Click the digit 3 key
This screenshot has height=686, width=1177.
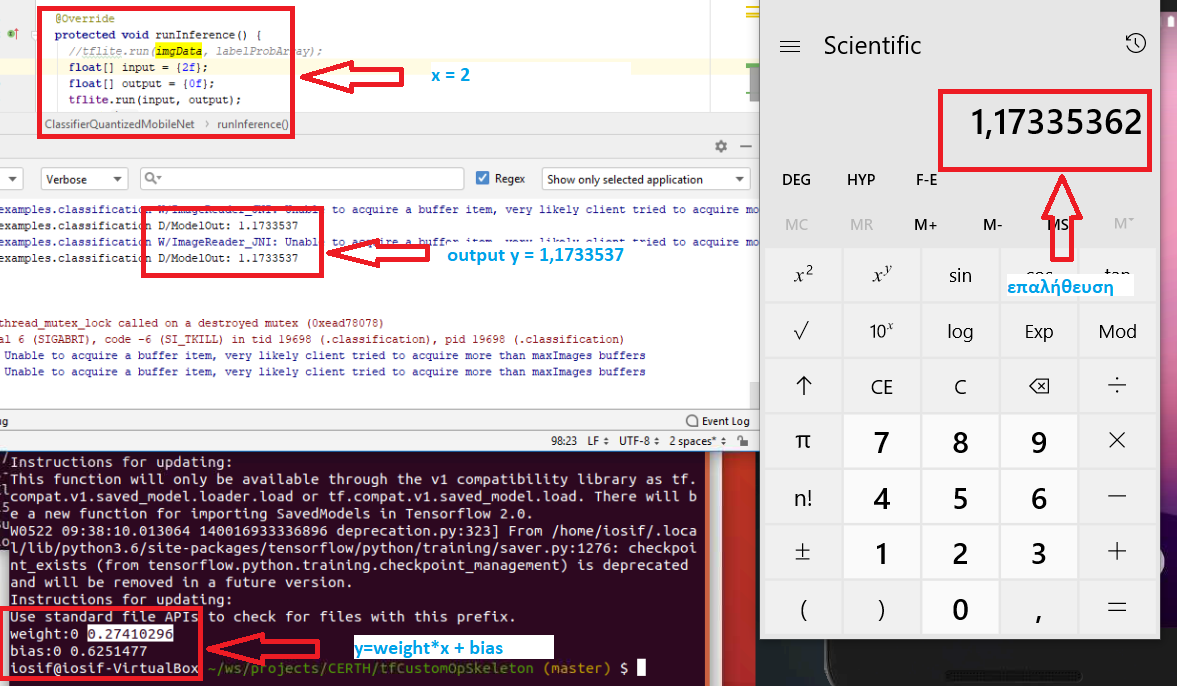(x=1039, y=552)
